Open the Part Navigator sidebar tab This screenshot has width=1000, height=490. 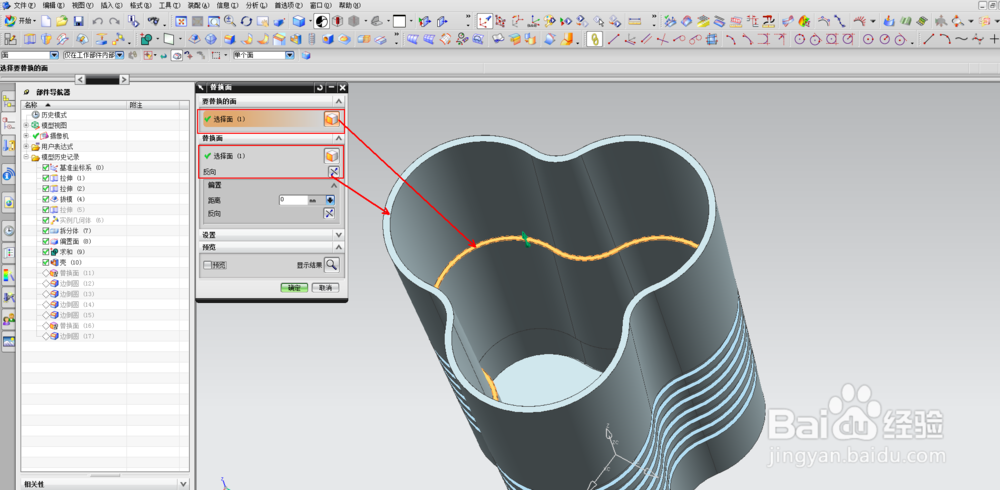point(8,123)
